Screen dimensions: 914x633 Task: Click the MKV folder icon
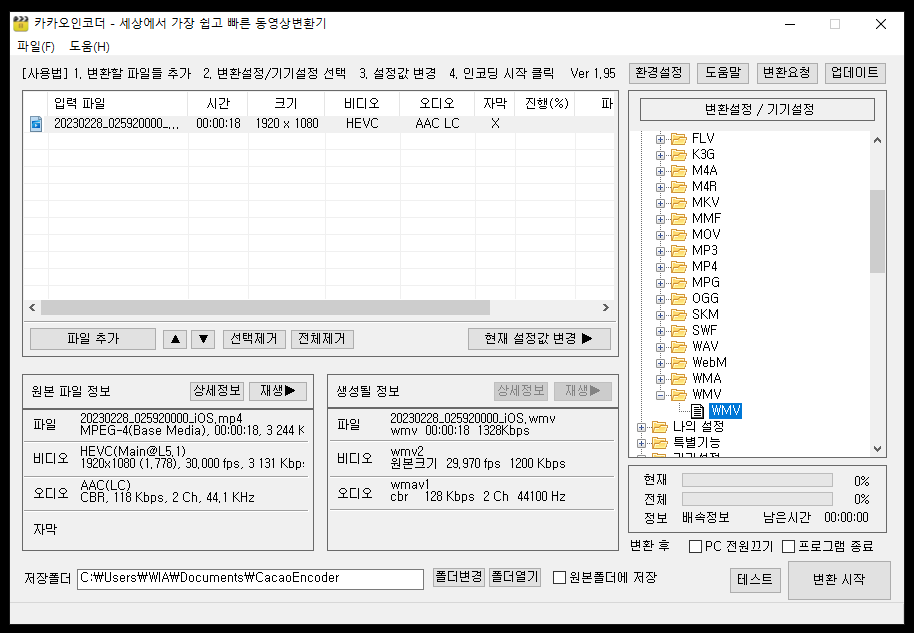[x=678, y=203]
